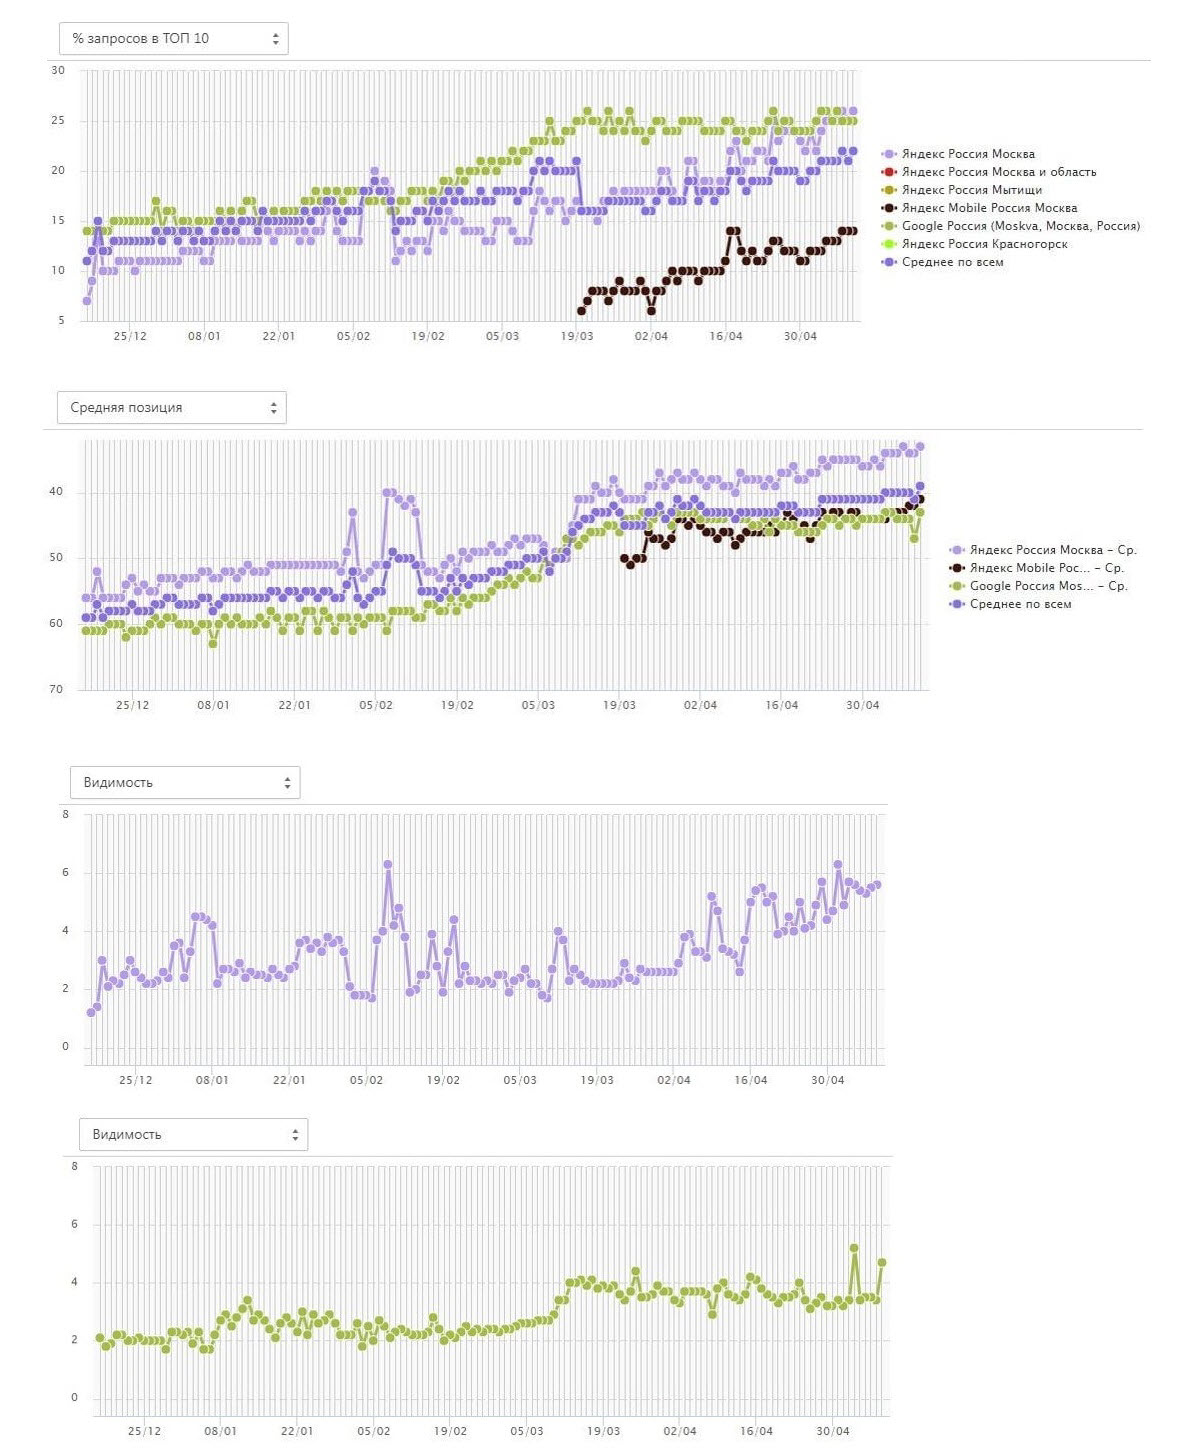Expand the first 'Видимость' dropdown selector
Viewport: 1200px width, 1456px height.
point(185,783)
